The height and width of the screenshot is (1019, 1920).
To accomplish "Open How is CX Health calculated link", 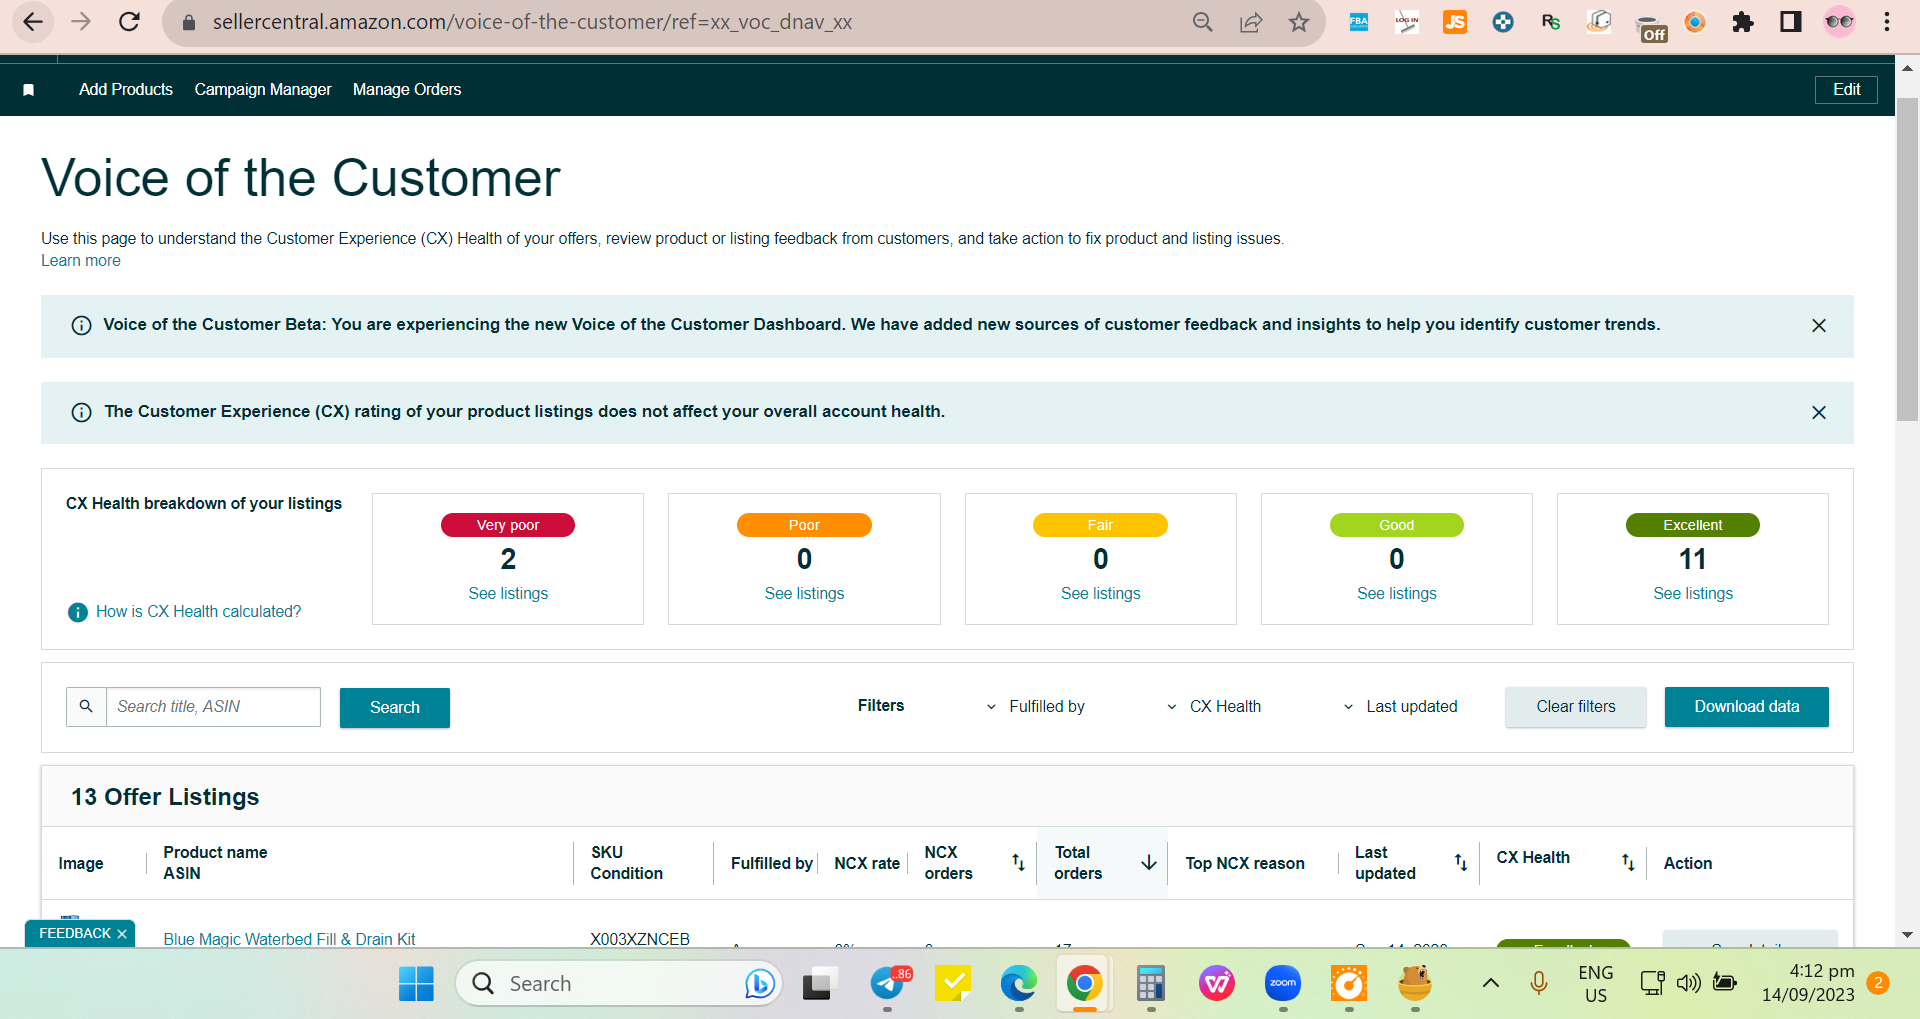I will (198, 611).
